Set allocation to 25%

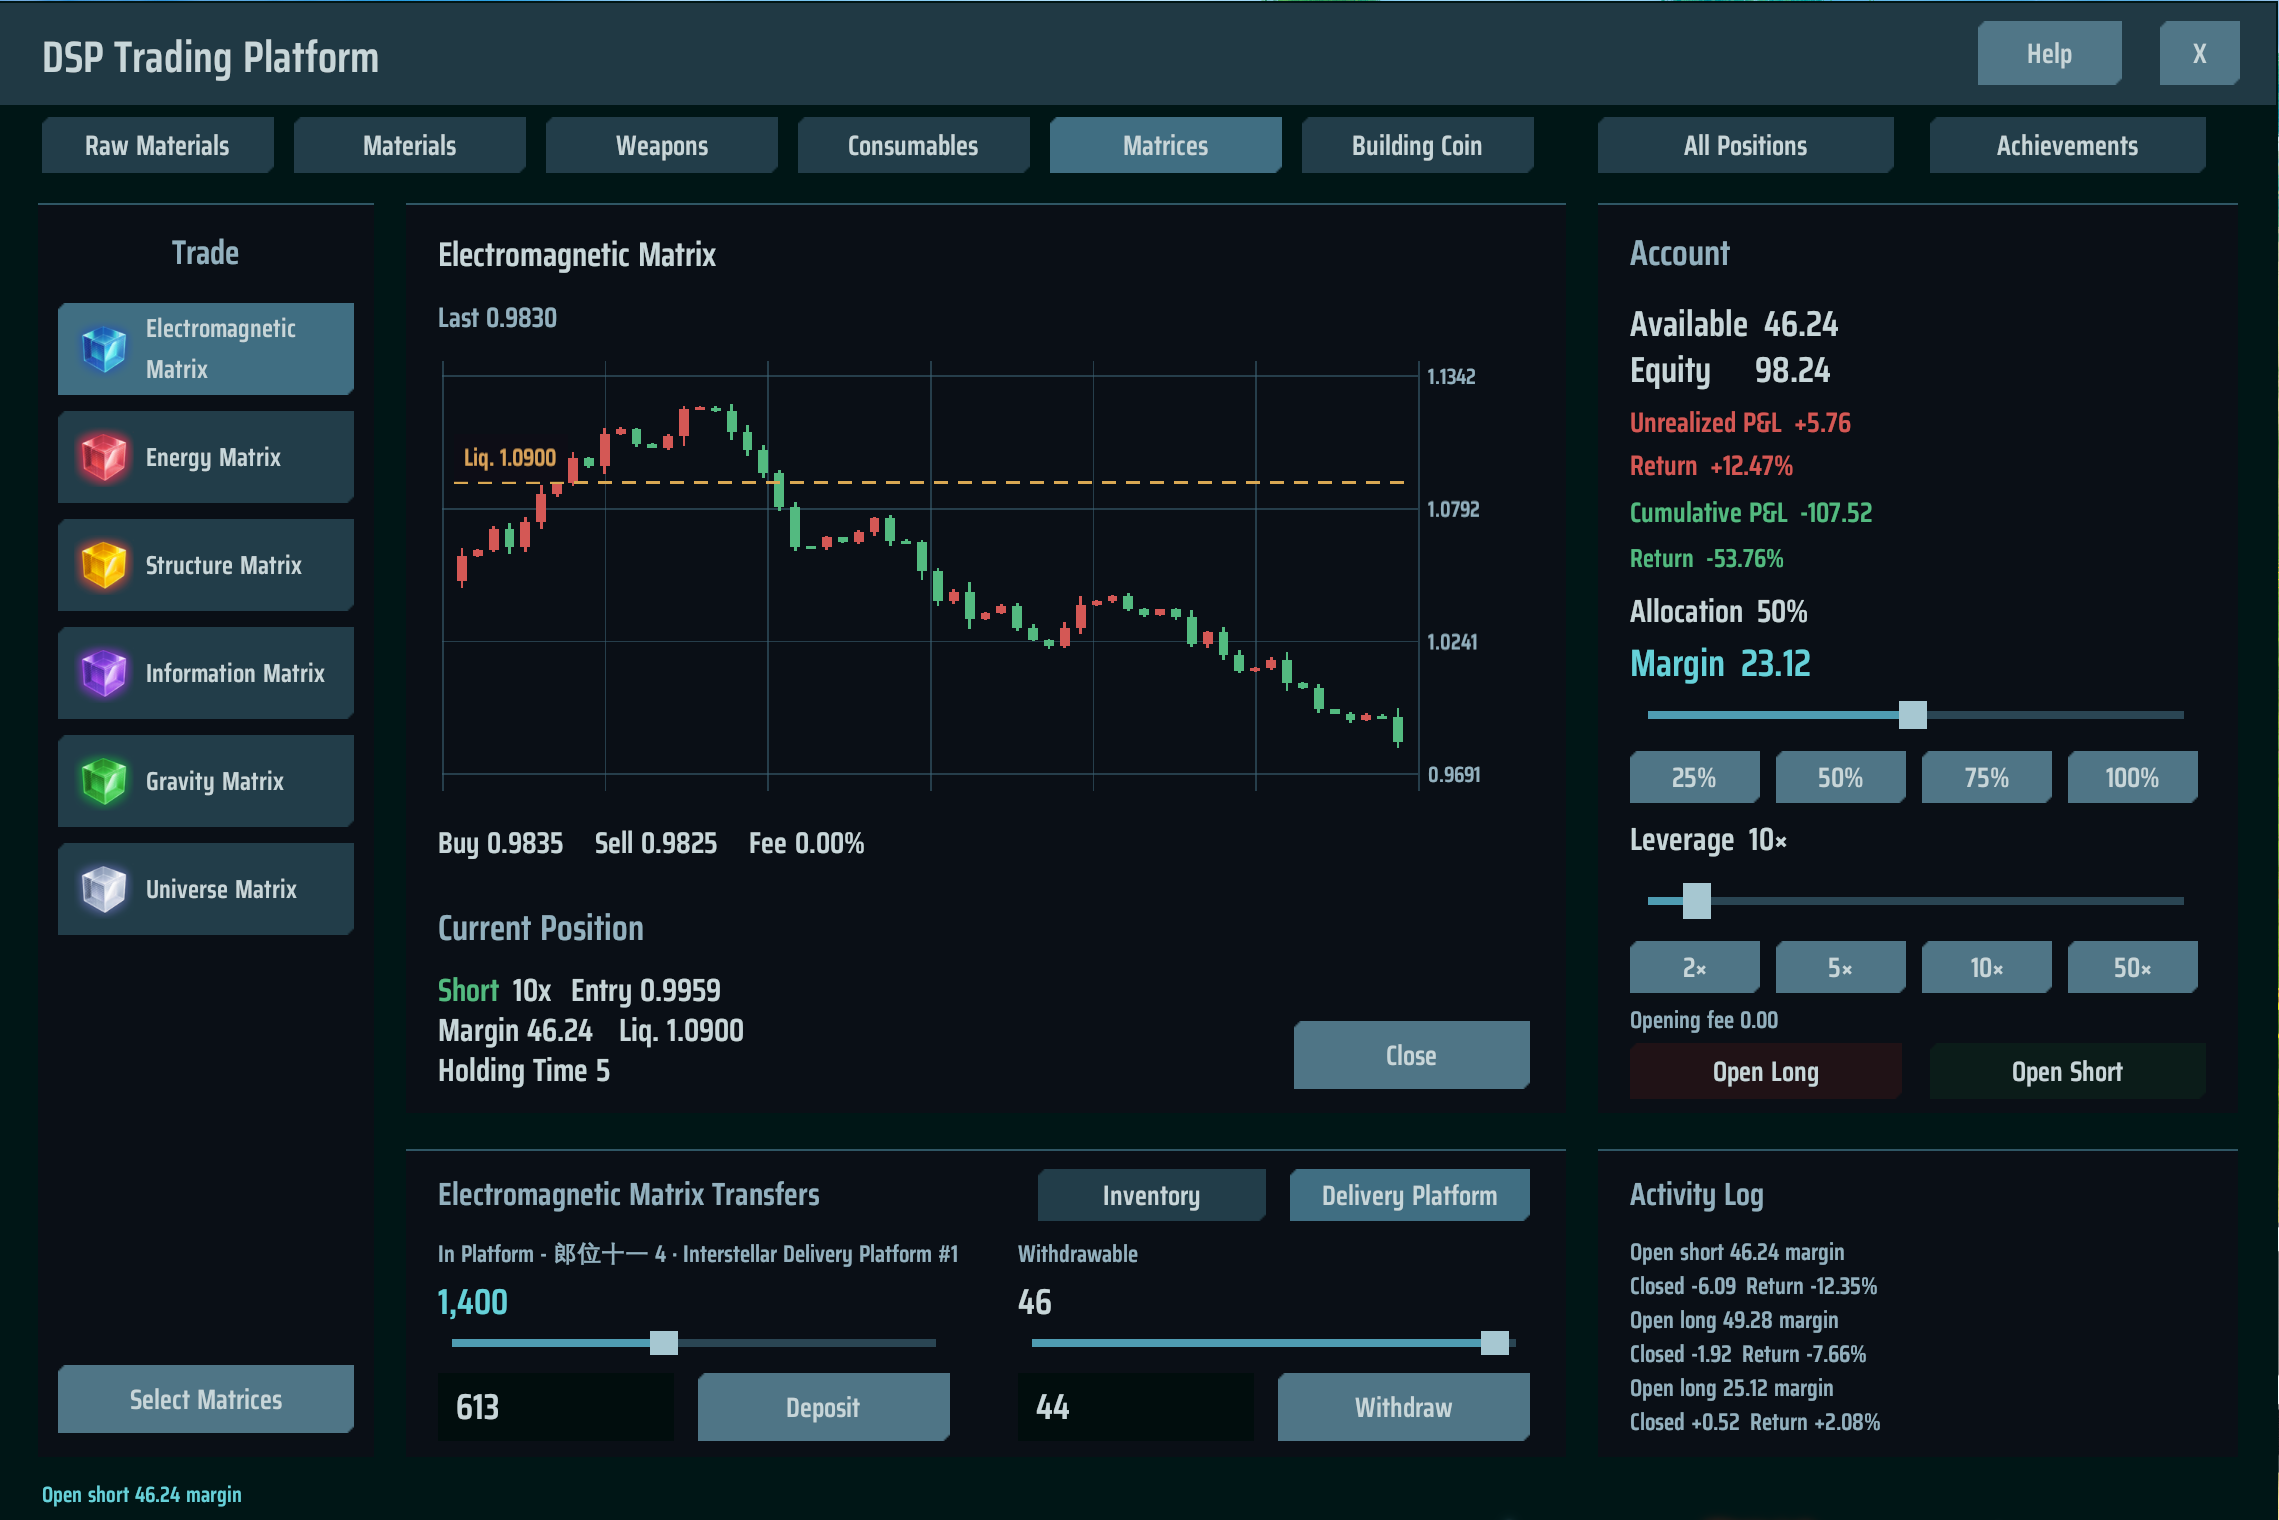coord(1694,777)
